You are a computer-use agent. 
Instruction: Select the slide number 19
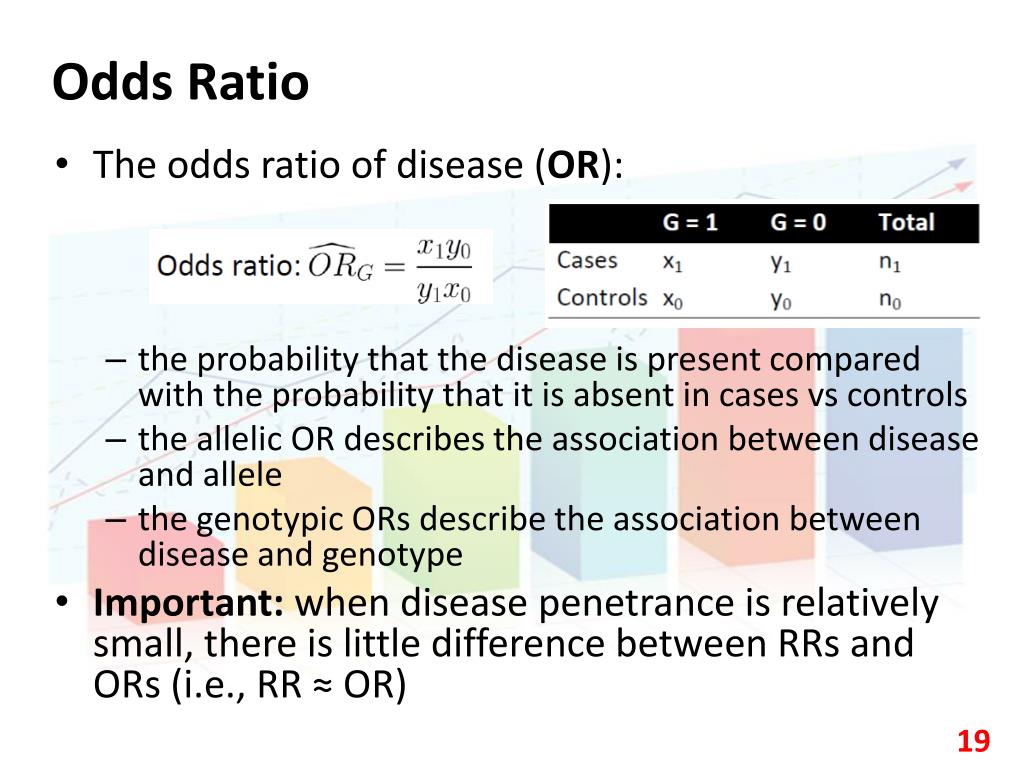(973, 741)
